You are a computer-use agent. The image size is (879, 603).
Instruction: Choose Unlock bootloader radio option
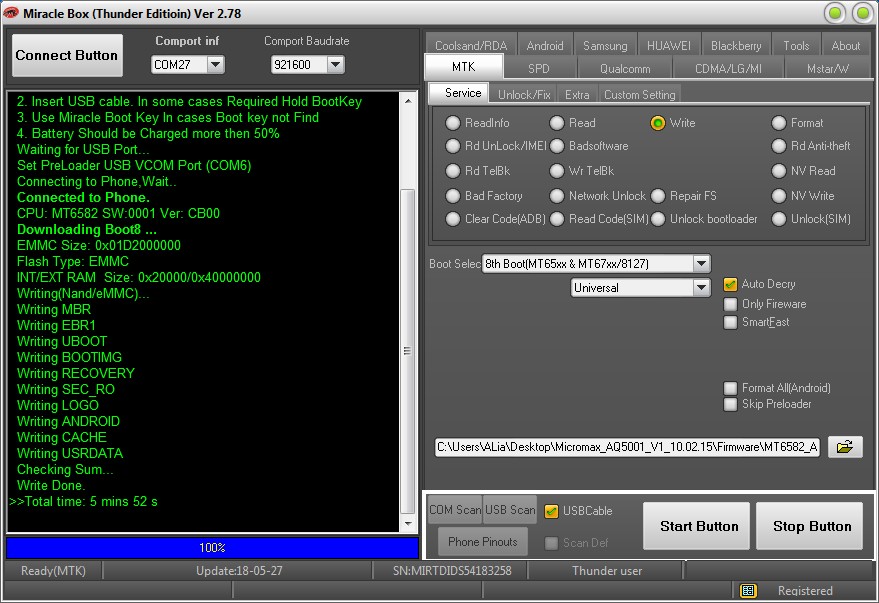(x=658, y=219)
